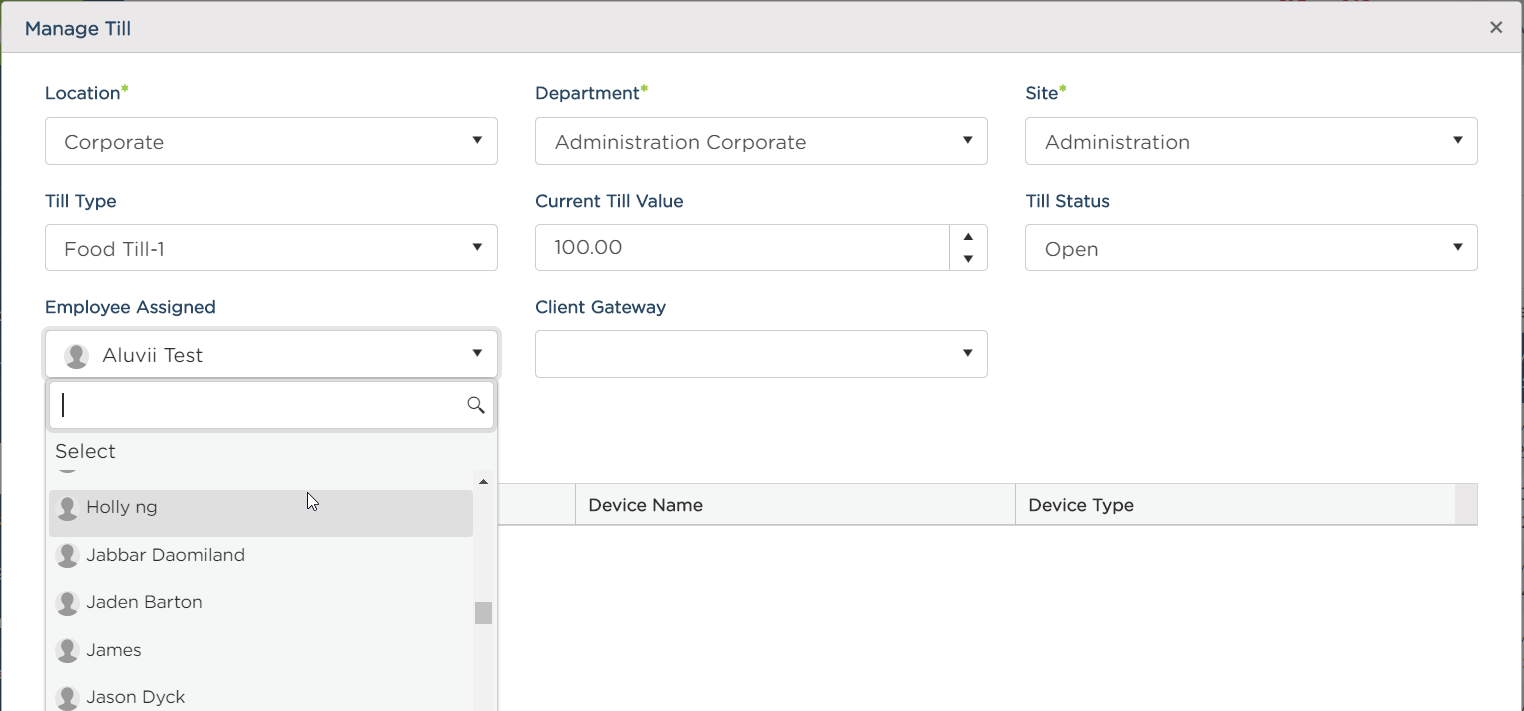Click the search magnifier icon in employee dropdown
This screenshot has height=711, width=1524.
tap(475, 405)
